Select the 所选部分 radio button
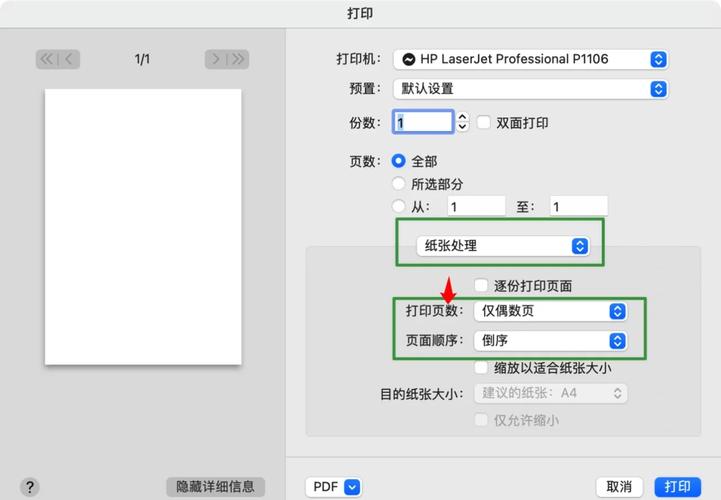Image resolution: width=721 pixels, height=500 pixels. point(399,184)
